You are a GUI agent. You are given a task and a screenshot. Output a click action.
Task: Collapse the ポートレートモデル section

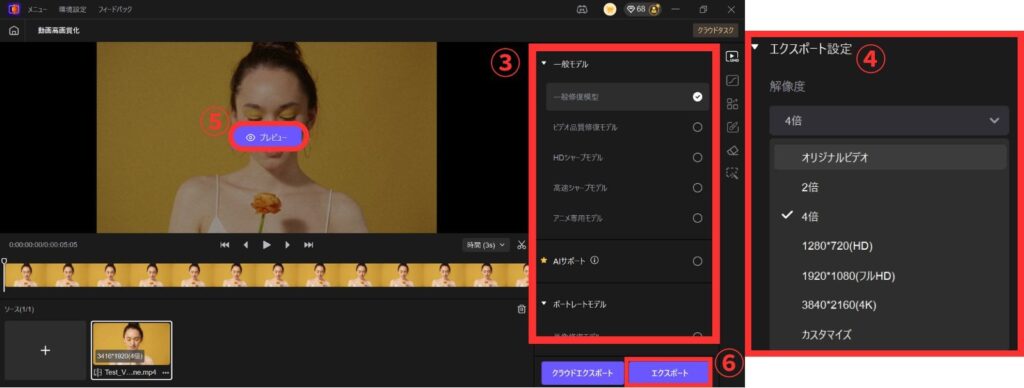543,304
